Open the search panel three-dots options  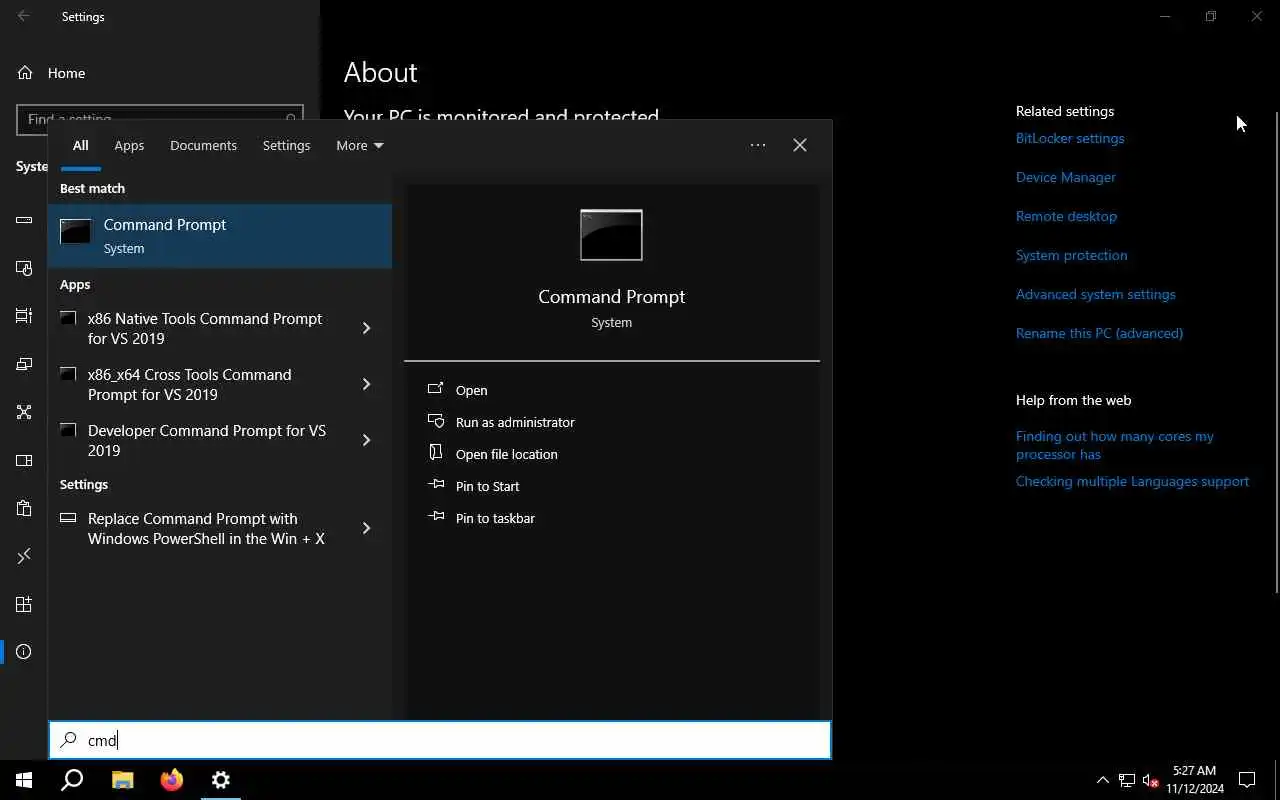758,145
